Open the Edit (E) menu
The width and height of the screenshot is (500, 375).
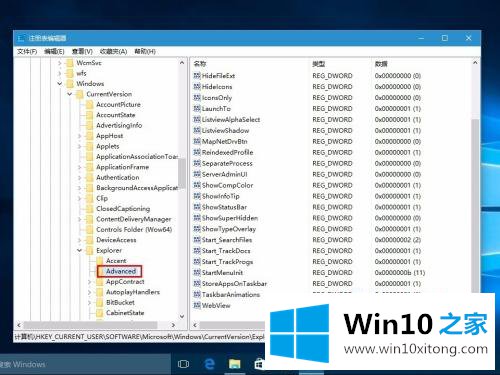tap(54, 51)
